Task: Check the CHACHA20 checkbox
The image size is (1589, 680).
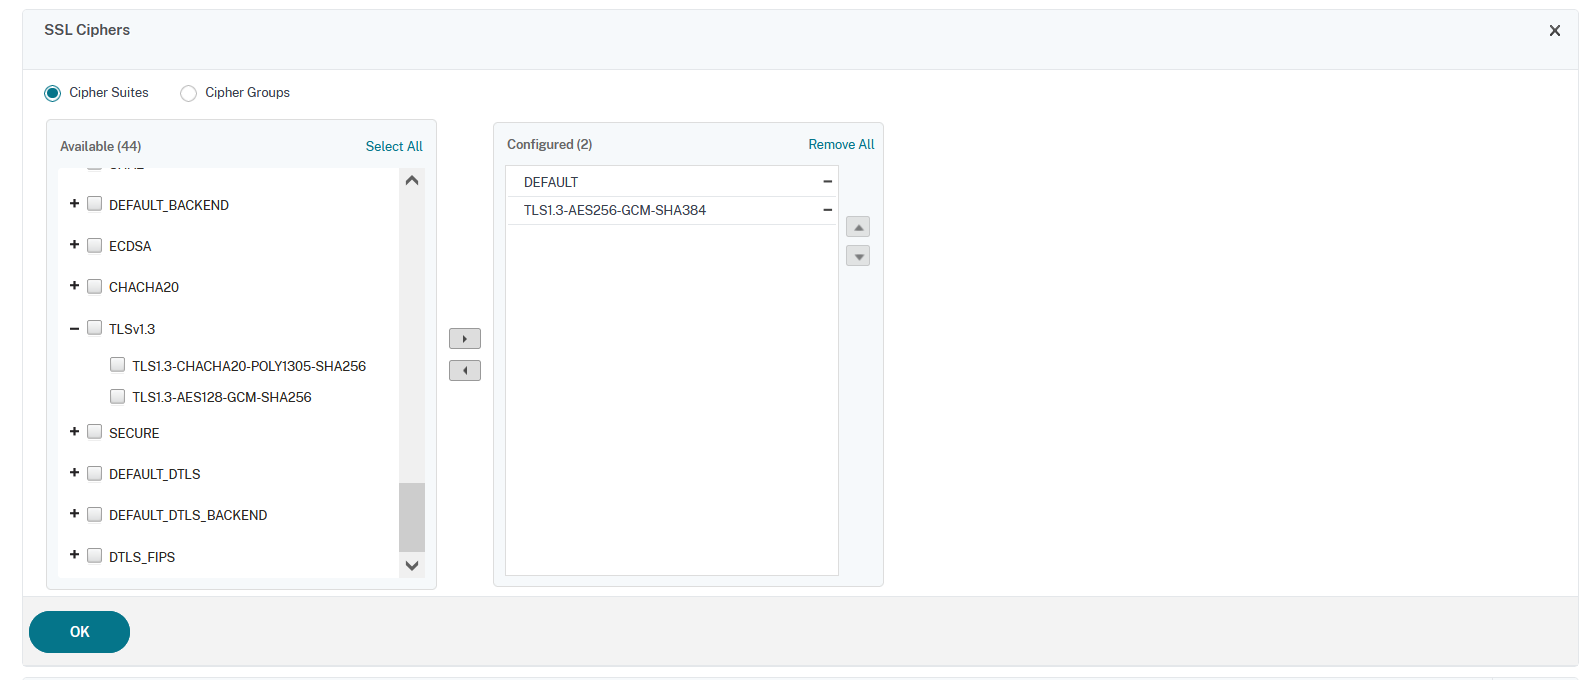Action: coord(95,286)
